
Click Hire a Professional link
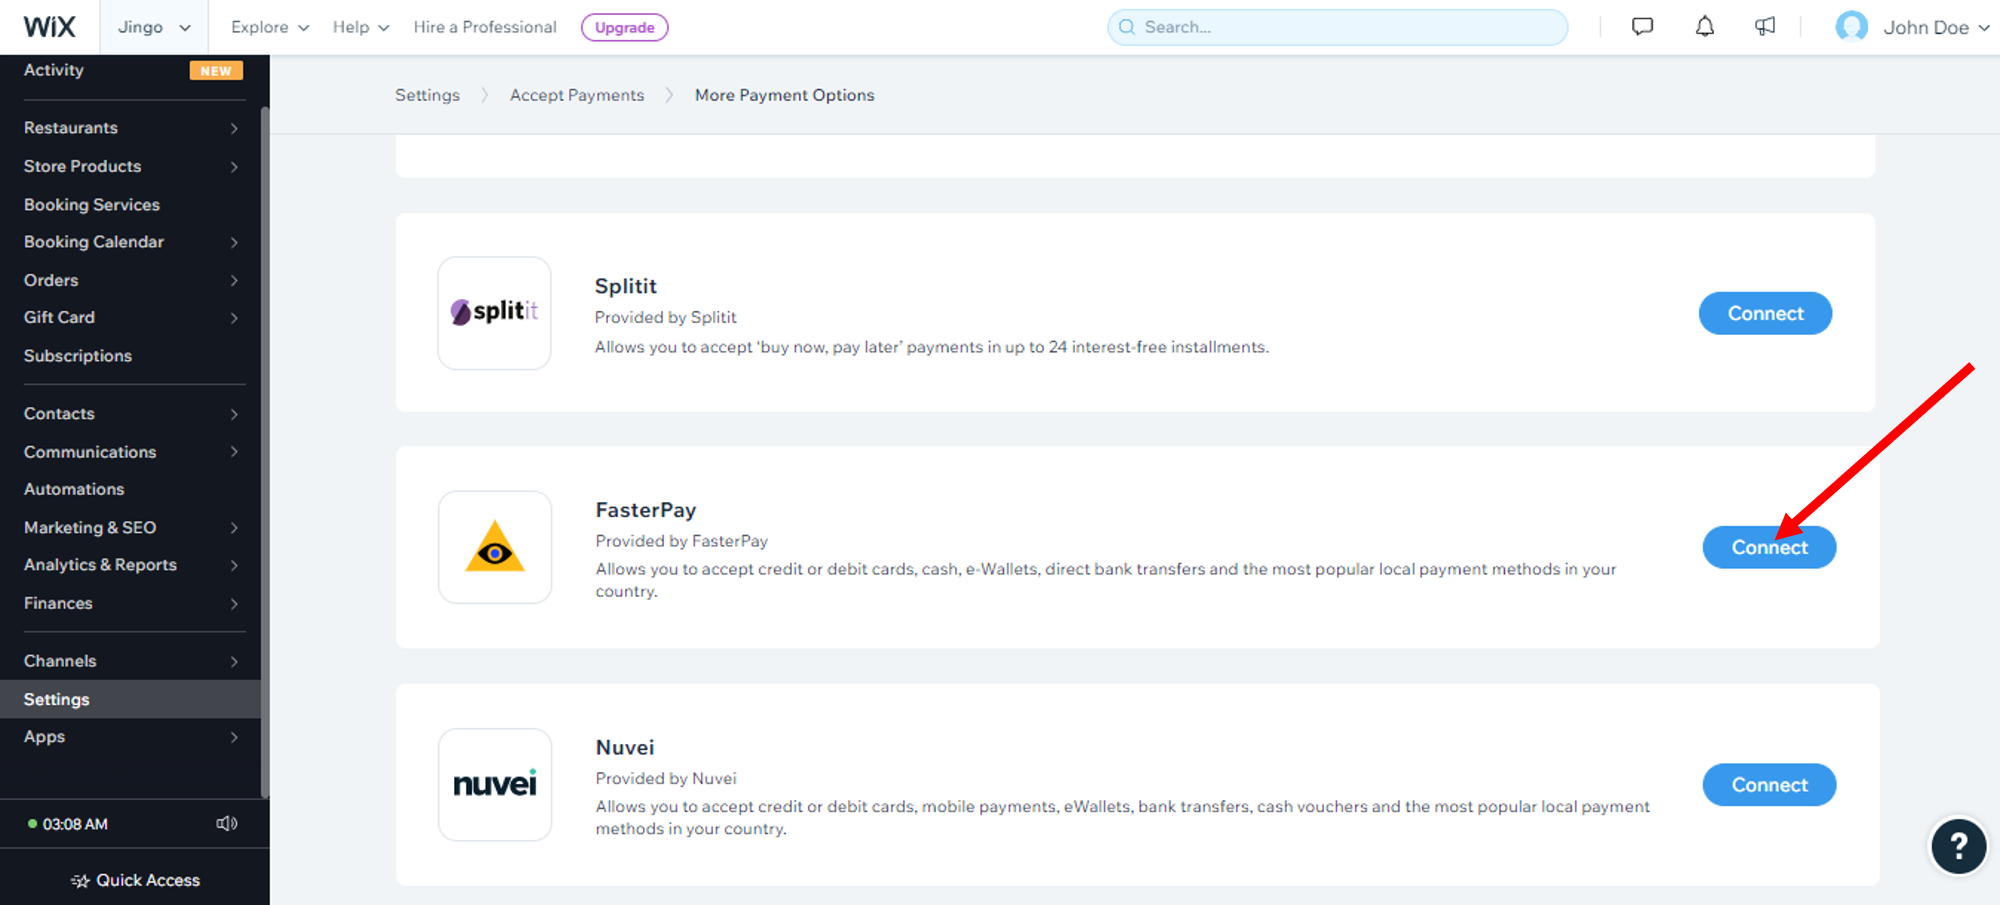[485, 27]
